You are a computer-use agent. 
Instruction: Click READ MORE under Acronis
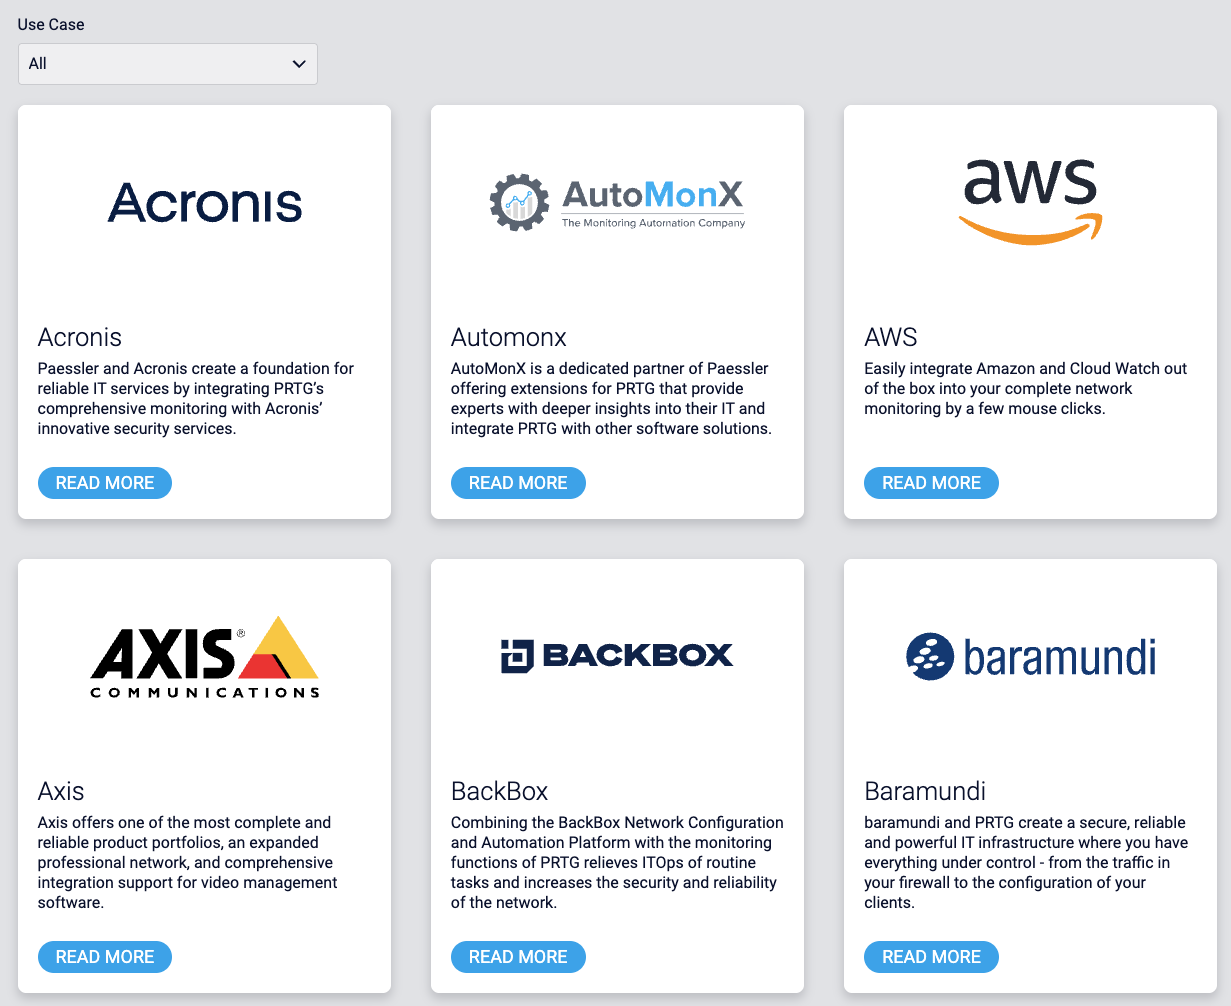105,483
